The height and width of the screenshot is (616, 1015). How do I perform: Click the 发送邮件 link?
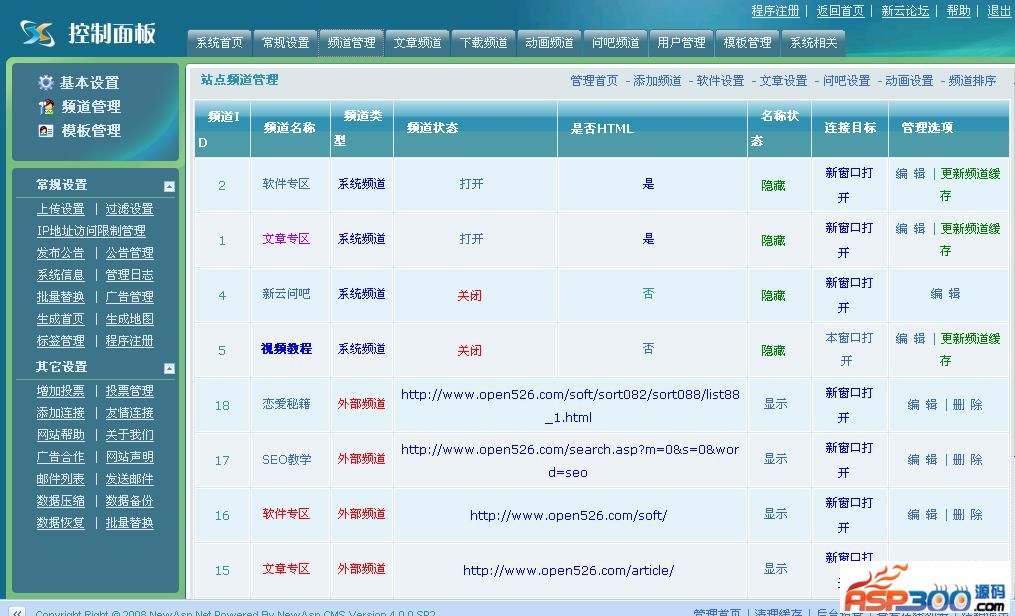point(129,479)
